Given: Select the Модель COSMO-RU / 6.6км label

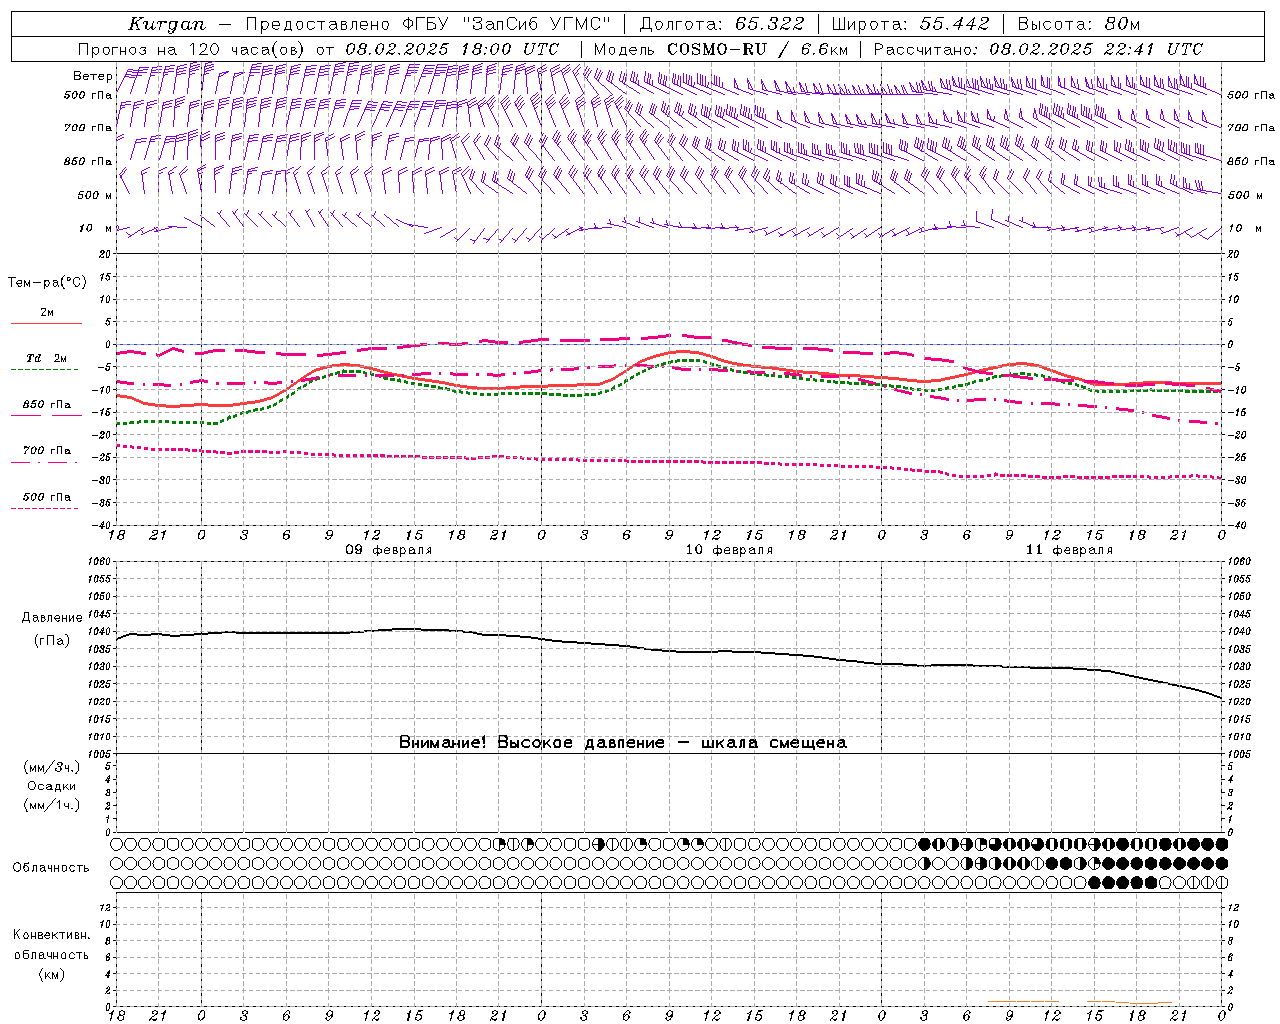Looking at the screenshot, I should click(x=720, y=49).
